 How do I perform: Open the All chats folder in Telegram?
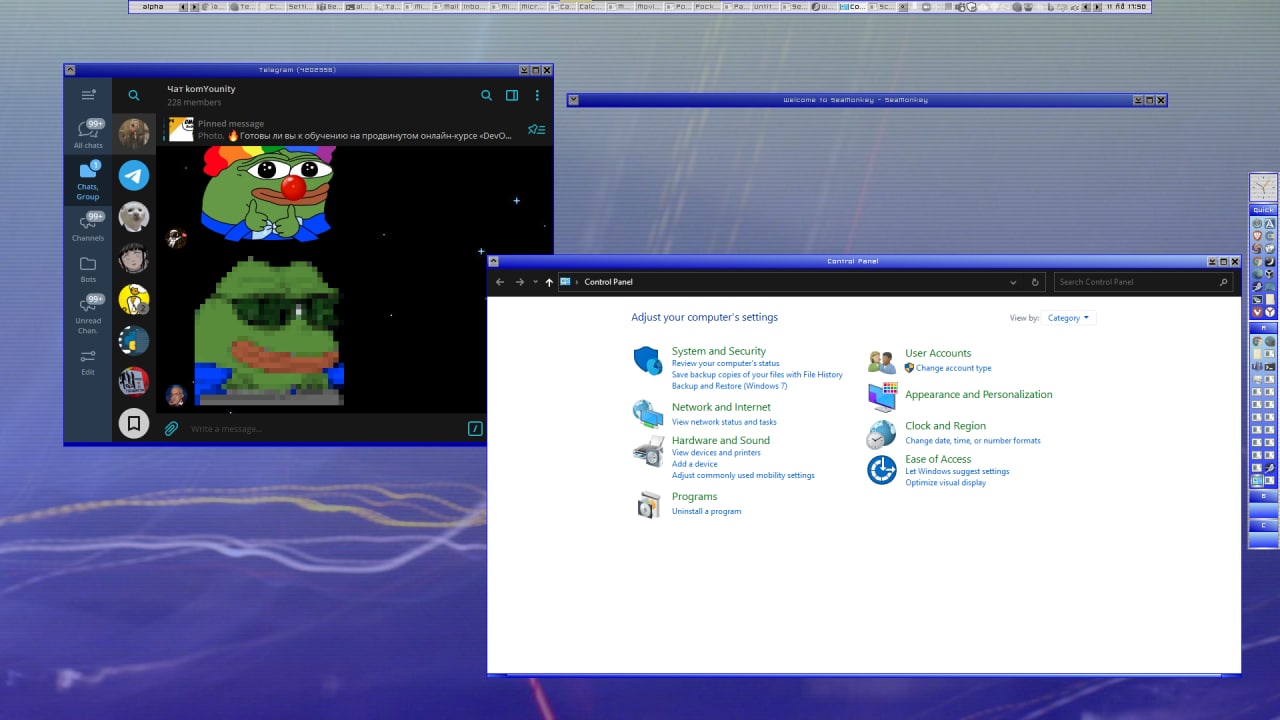coord(88,134)
